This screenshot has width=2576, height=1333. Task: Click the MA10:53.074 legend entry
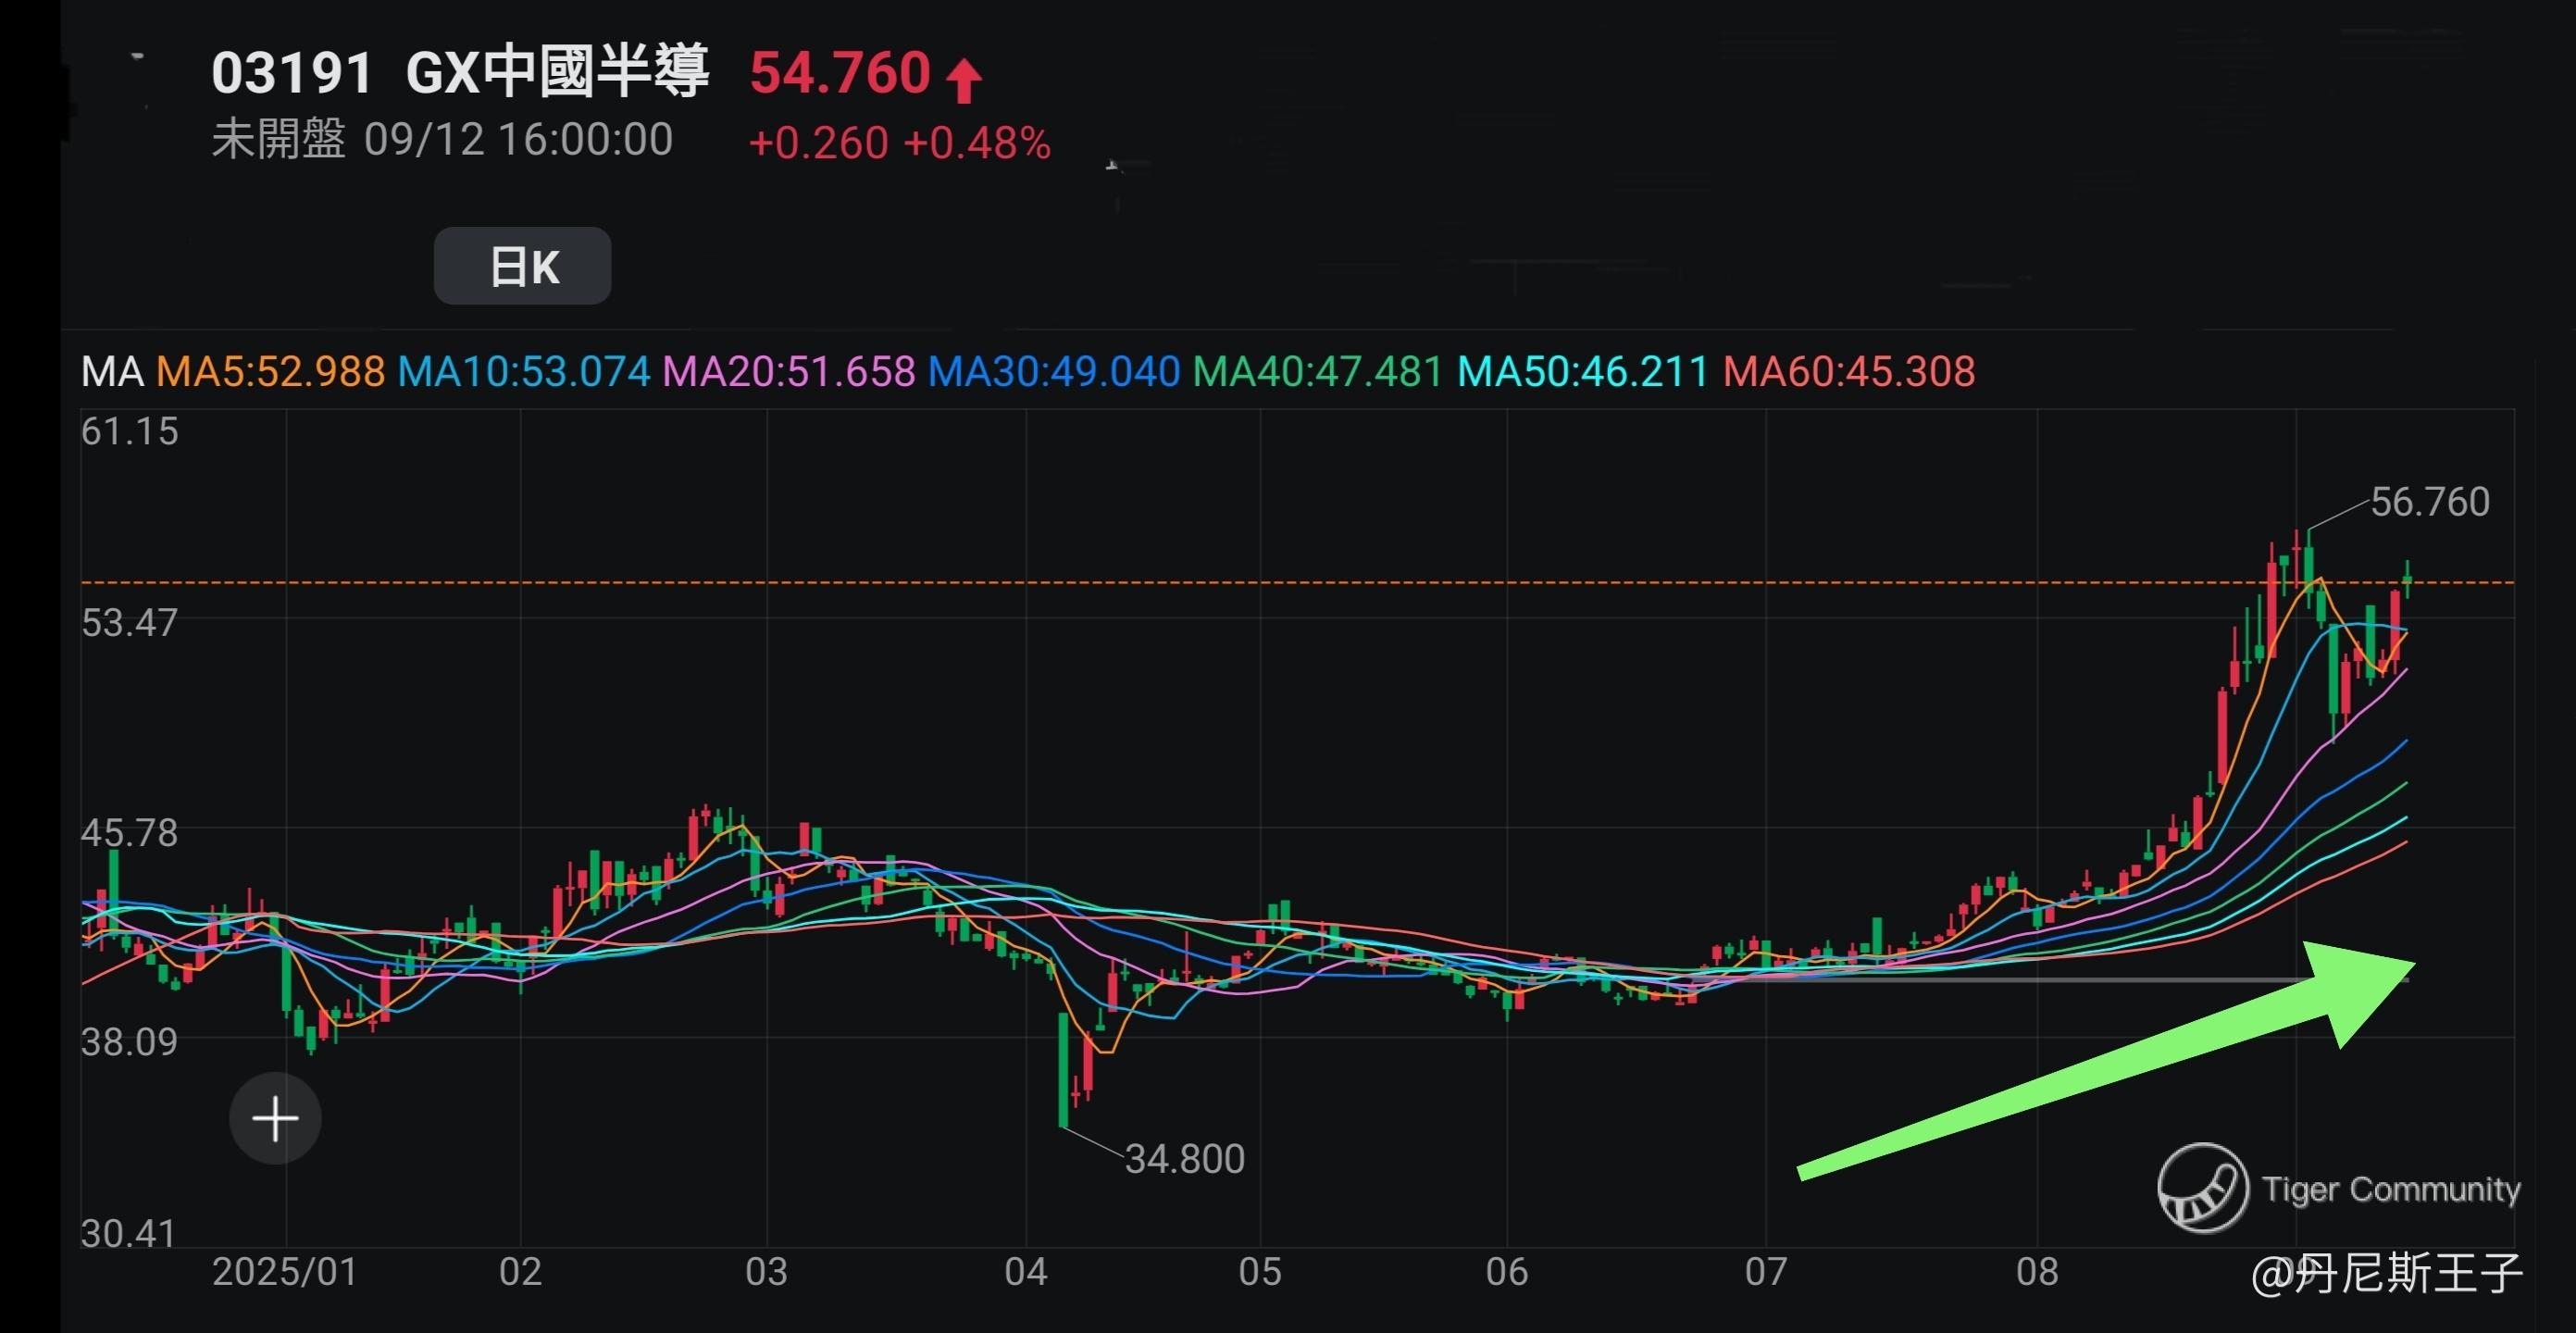pos(524,372)
